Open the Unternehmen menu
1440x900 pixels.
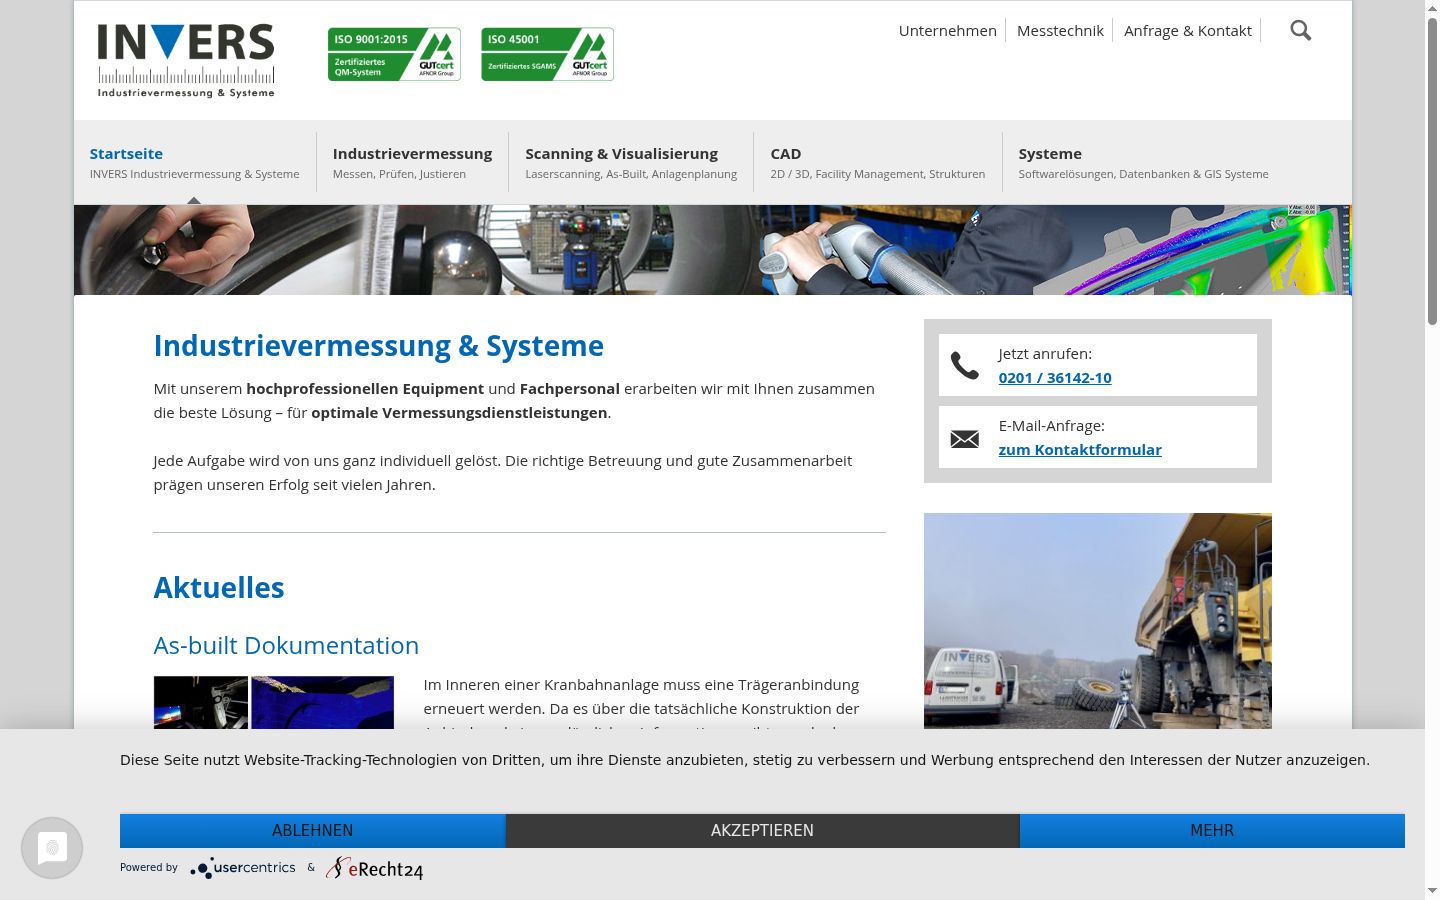coord(948,31)
